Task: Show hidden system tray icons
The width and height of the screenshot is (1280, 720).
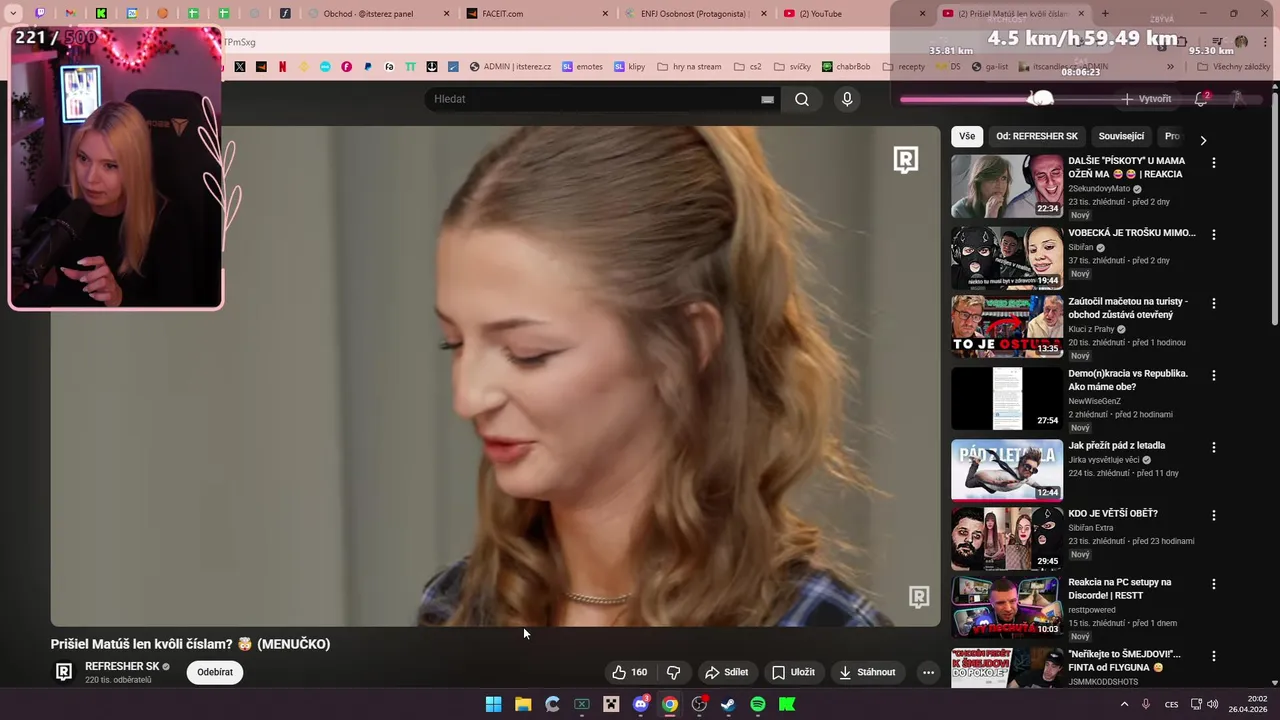Action: pos(1124,704)
